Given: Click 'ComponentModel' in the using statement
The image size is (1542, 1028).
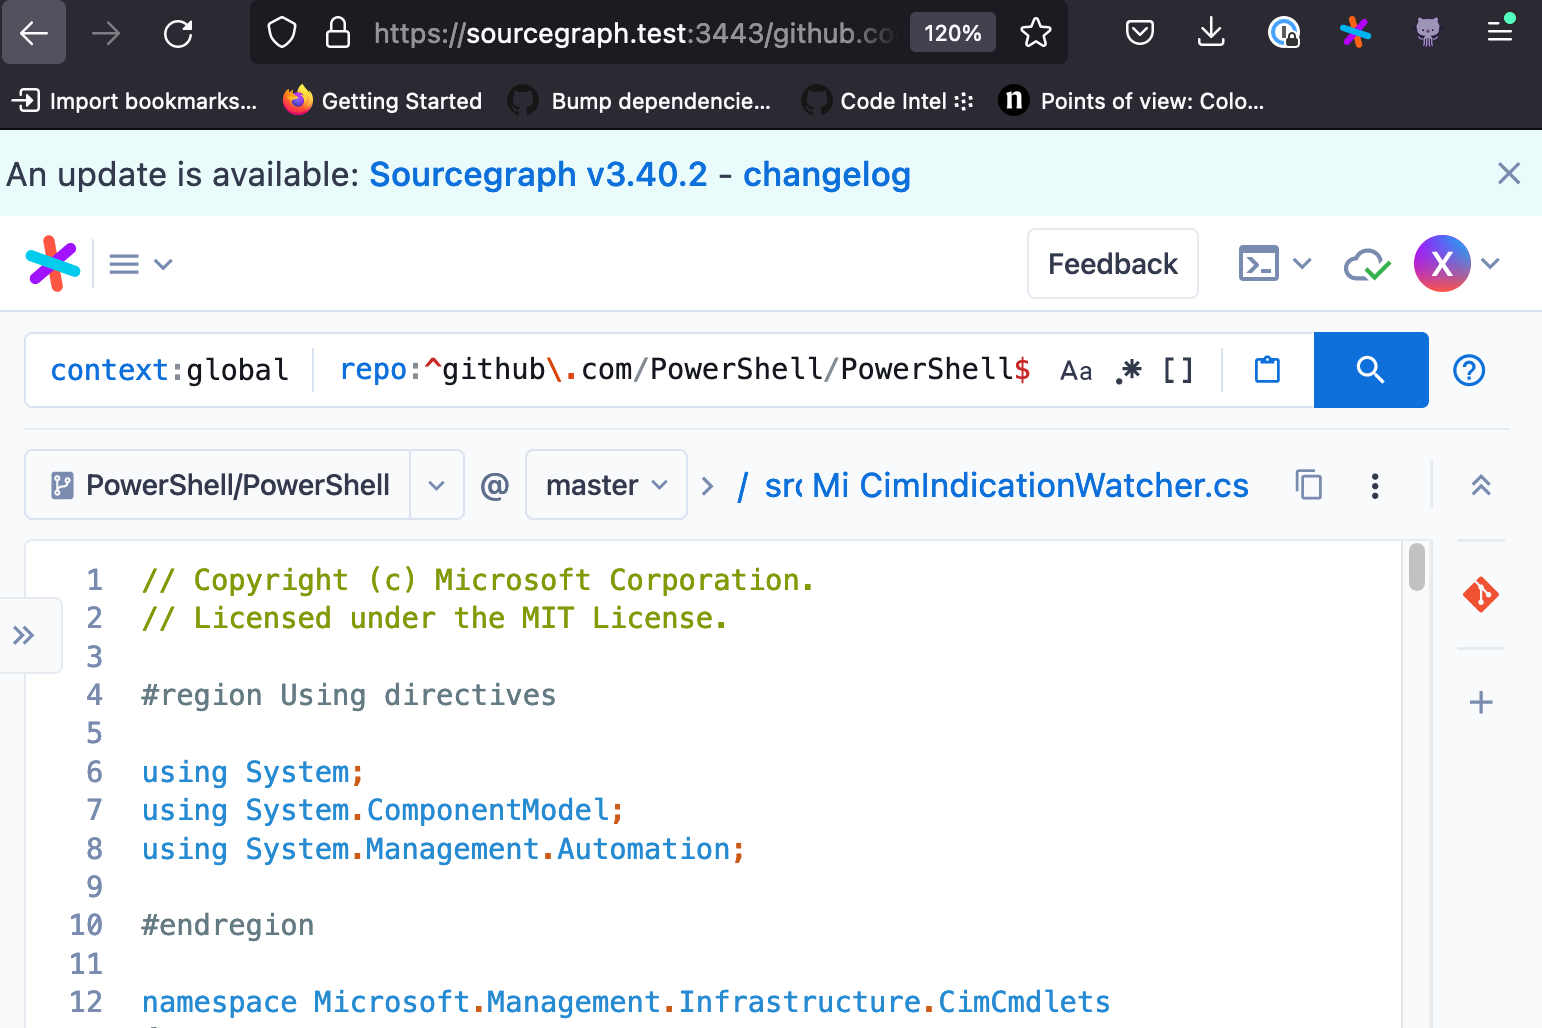Looking at the screenshot, I should coord(488,810).
